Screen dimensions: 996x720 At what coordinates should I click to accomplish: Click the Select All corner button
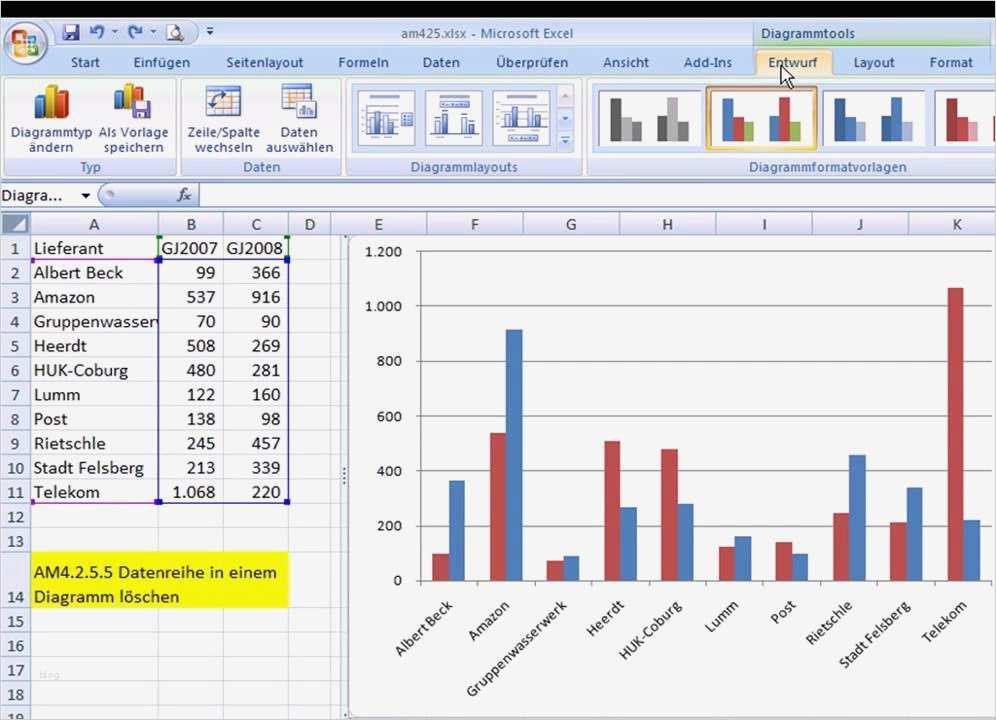[15, 224]
